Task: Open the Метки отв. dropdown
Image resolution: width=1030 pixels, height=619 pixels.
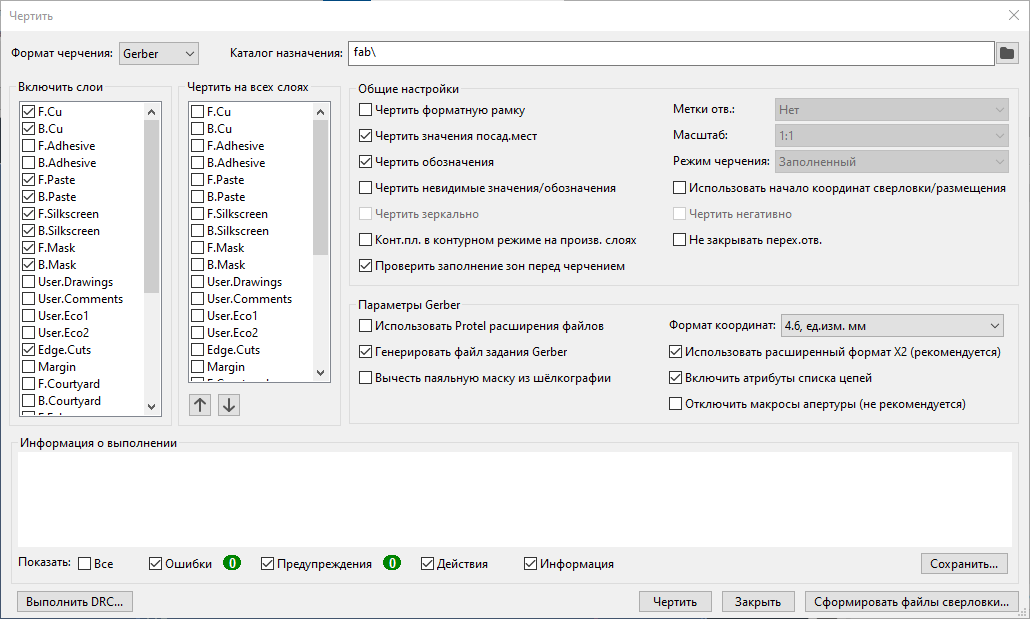Action: point(891,110)
